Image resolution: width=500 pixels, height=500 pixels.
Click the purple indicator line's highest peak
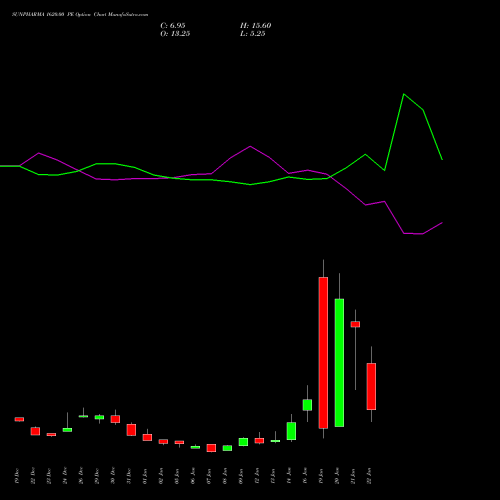click(250, 146)
